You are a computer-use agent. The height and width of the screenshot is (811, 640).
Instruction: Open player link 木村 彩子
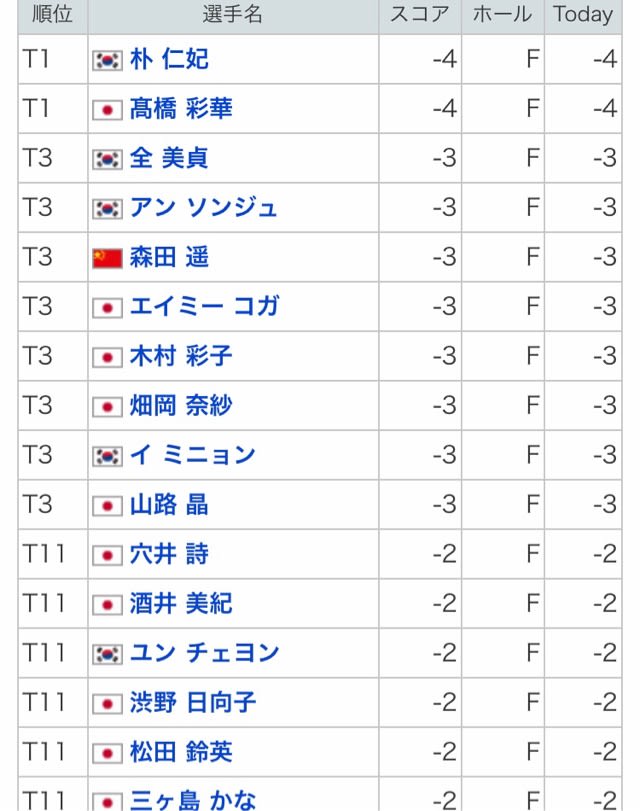coord(181,356)
